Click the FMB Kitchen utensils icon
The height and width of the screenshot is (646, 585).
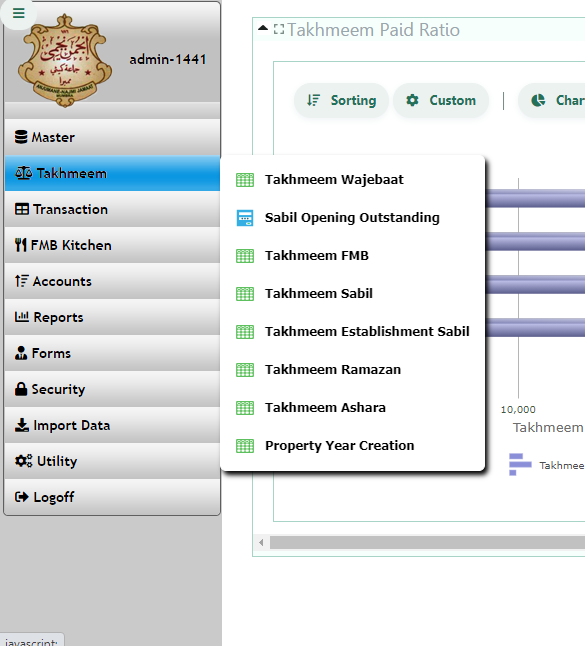pos(21,245)
